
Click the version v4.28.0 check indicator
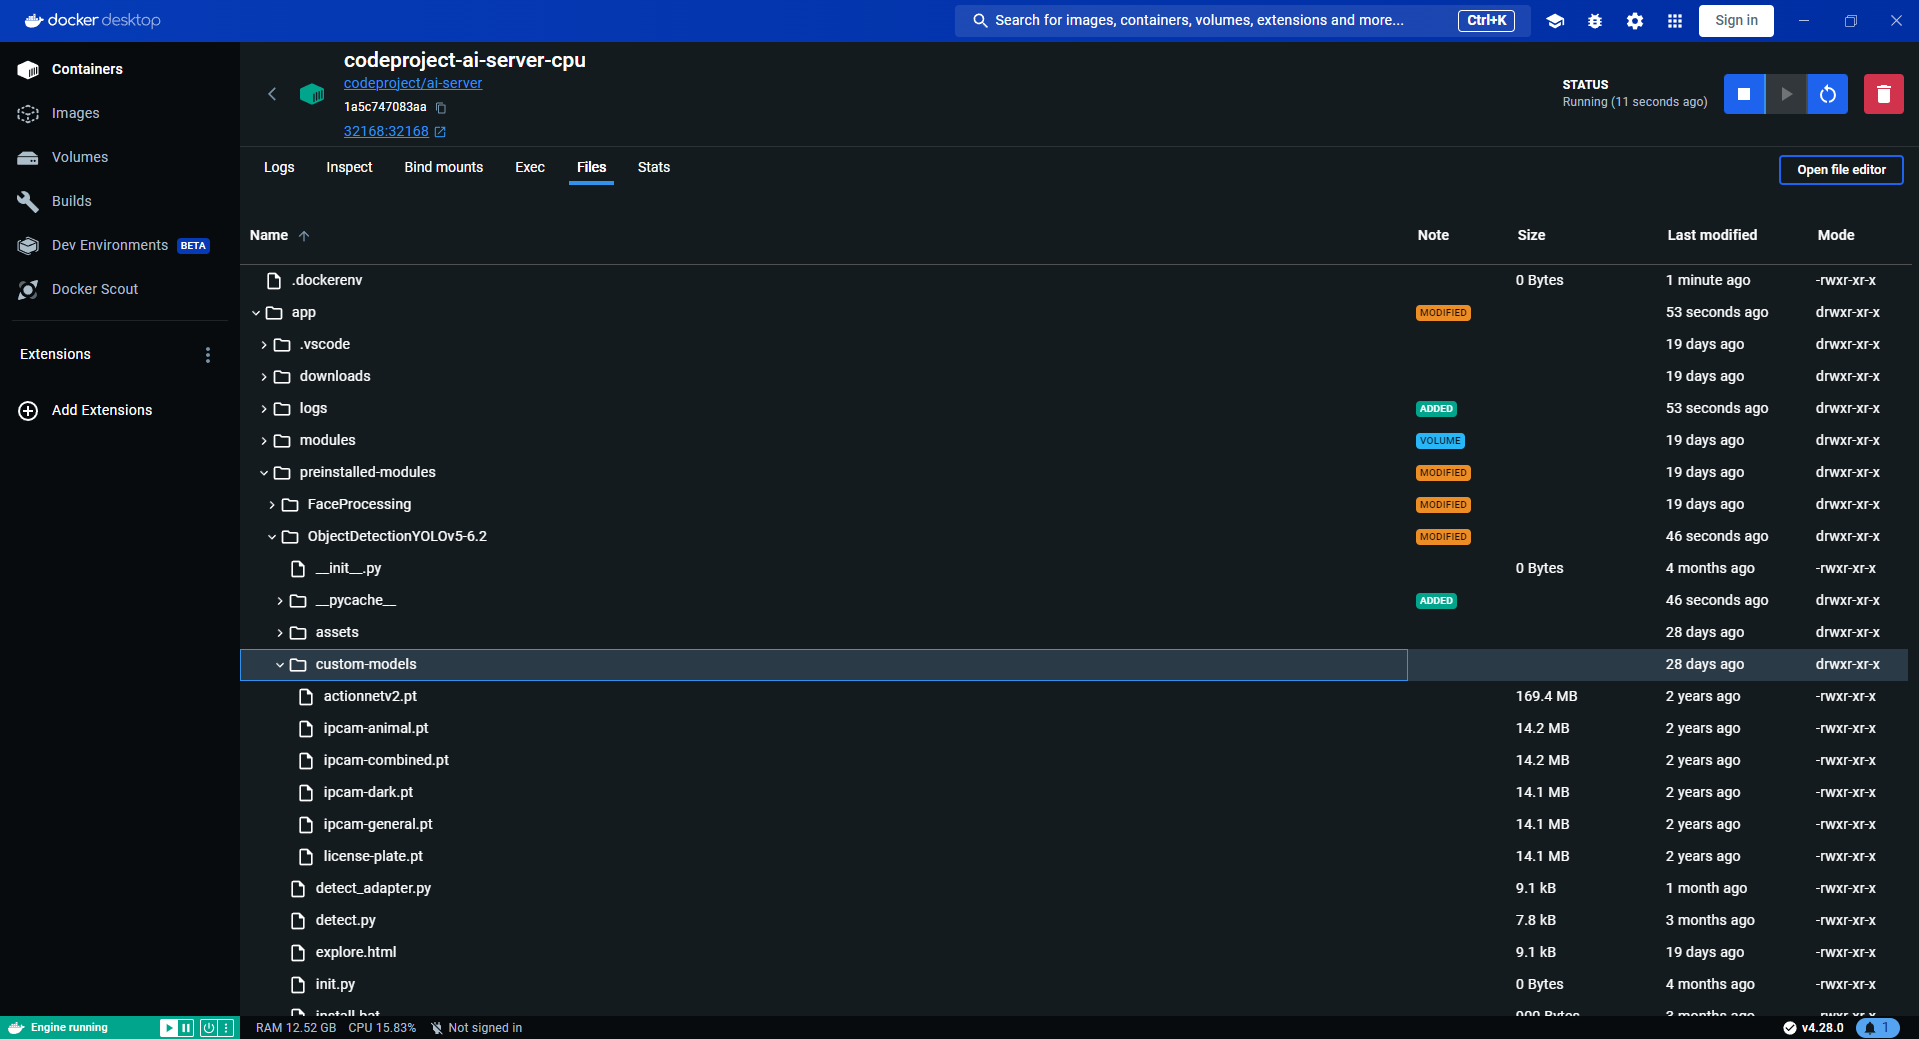(1813, 1028)
